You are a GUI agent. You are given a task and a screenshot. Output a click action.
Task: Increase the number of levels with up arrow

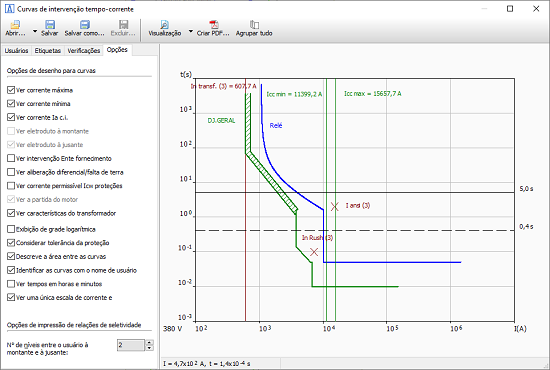click(x=149, y=343)
